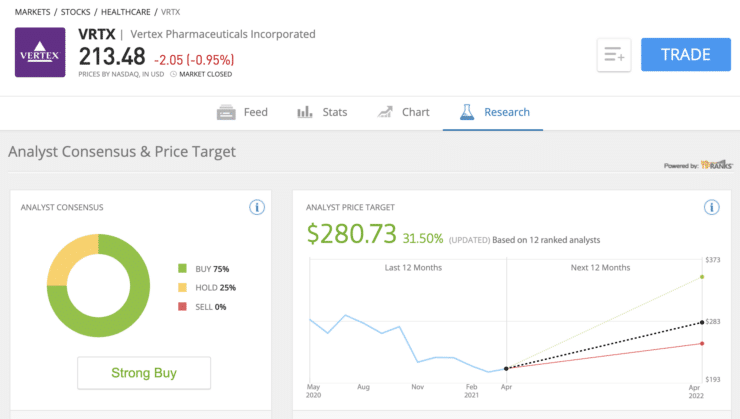This screenshot has height=419, width=740.
Task: Switch to the Stats tab
Action: click(x=322, y=112)
